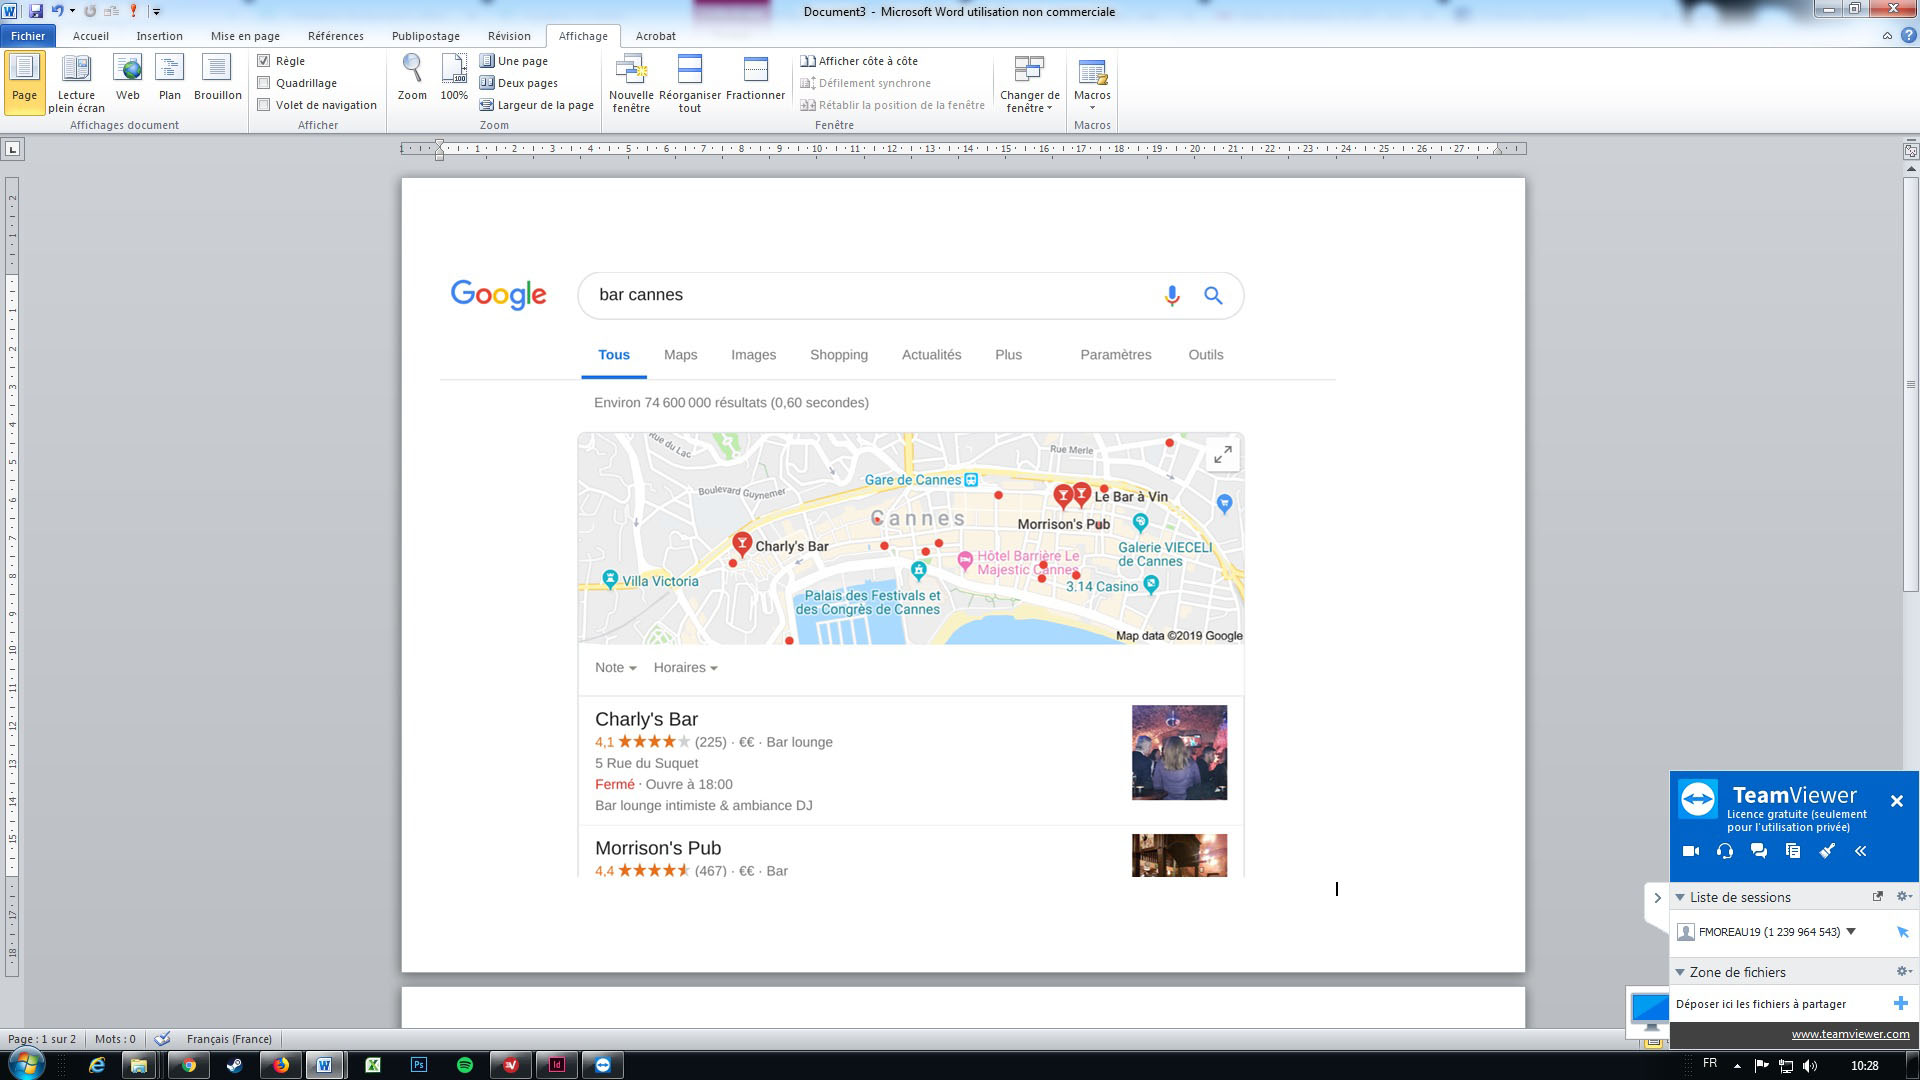Click Fractionner to split the window
This screenshot has height=1080, width=1920.
tap(755, 78)
